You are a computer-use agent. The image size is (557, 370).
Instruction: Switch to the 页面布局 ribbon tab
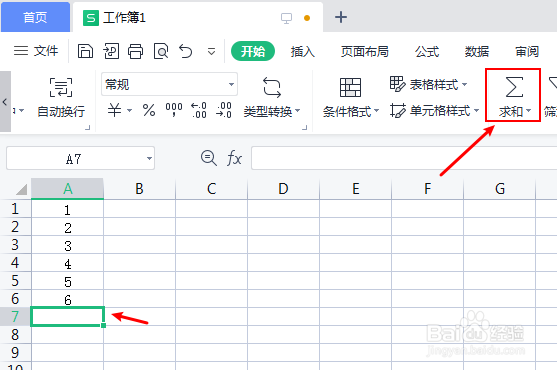[364, 52]
